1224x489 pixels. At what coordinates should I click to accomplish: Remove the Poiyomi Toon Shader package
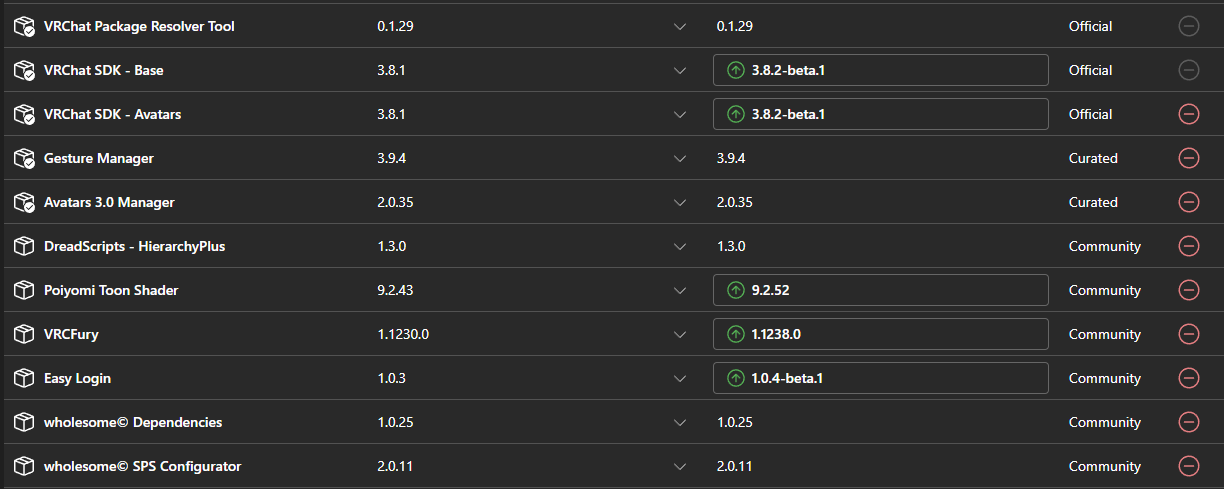point(1189,290)
